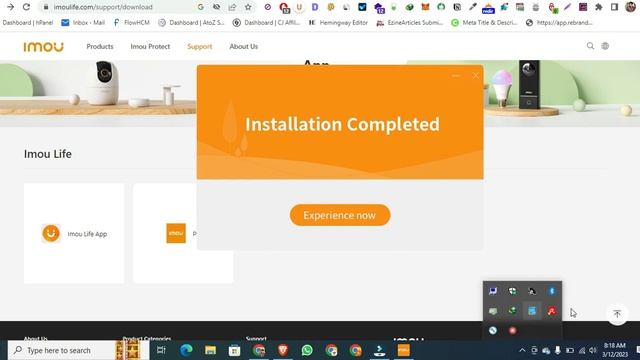This screenshot has height=360, width=640.
Task: Open the network Wi-Fi tray icon
Action: tap(582, 350)
